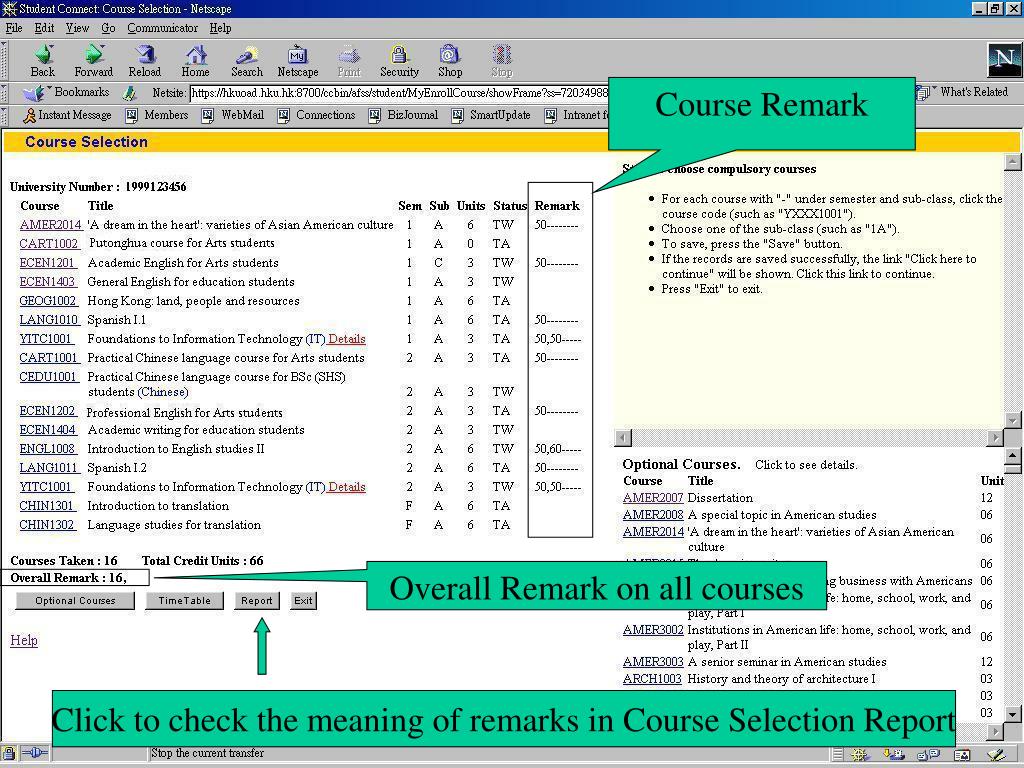Open the ENGL1008 course code link
1024x768 pixels.
pos(48,449)
